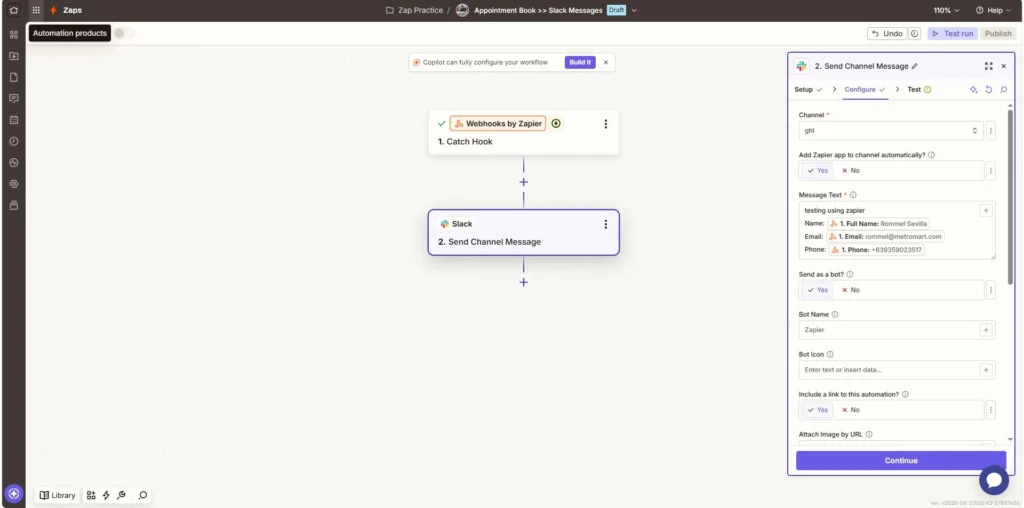
Task: Switch to the Configure tab
Action: [x=865, y=89]
